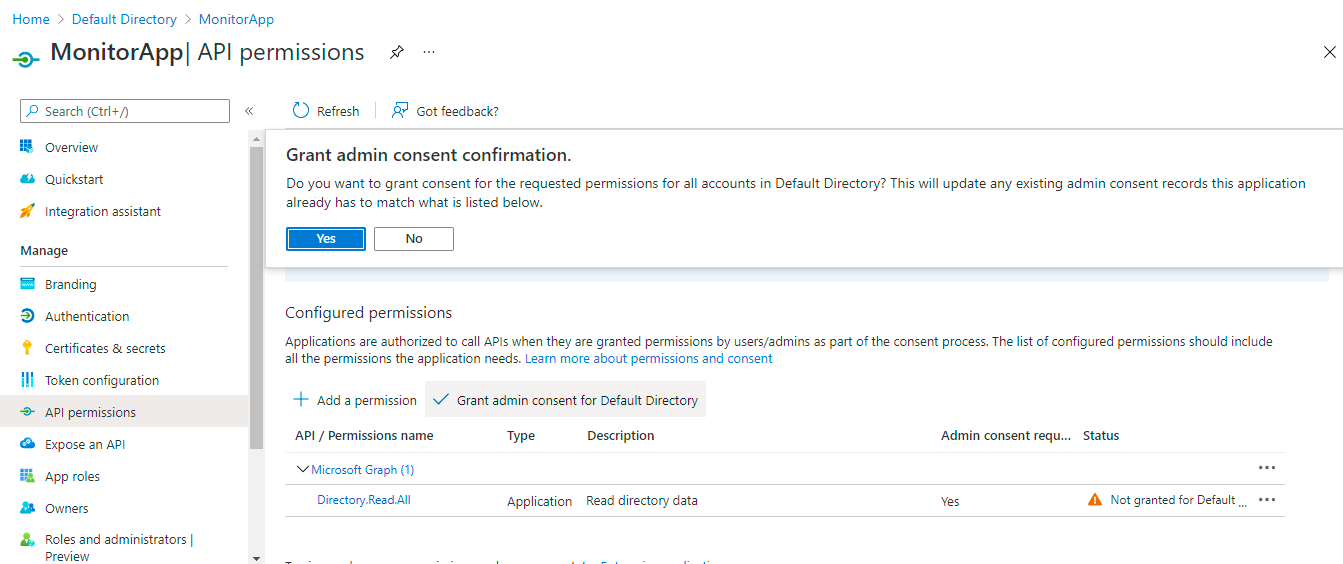
Task: Pin the MonitorApp blade
Action: 397,52
